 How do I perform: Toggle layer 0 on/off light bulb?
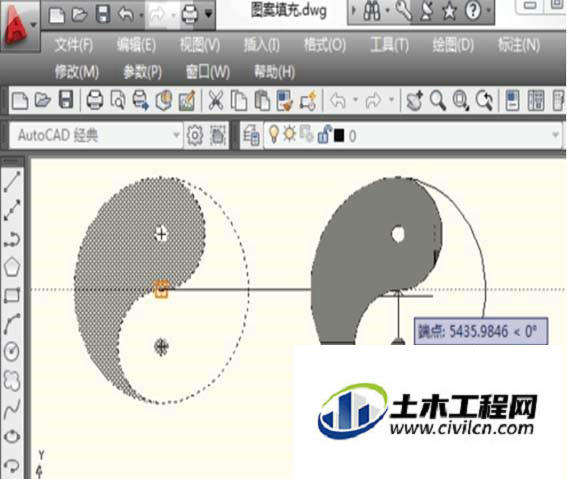[x=274, y=134]
